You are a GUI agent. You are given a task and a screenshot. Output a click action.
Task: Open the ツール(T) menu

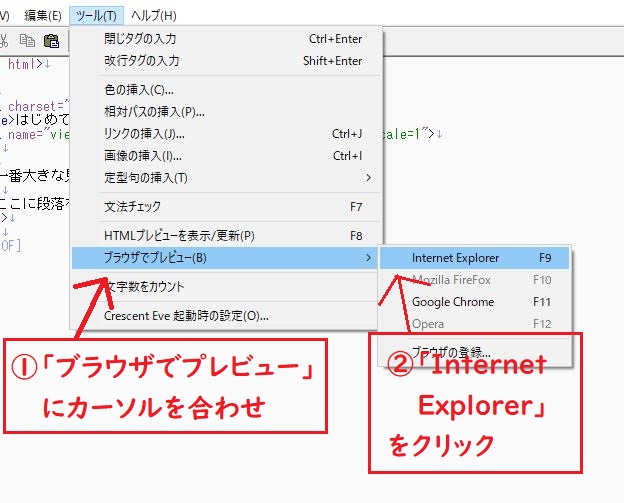point(97,15)
